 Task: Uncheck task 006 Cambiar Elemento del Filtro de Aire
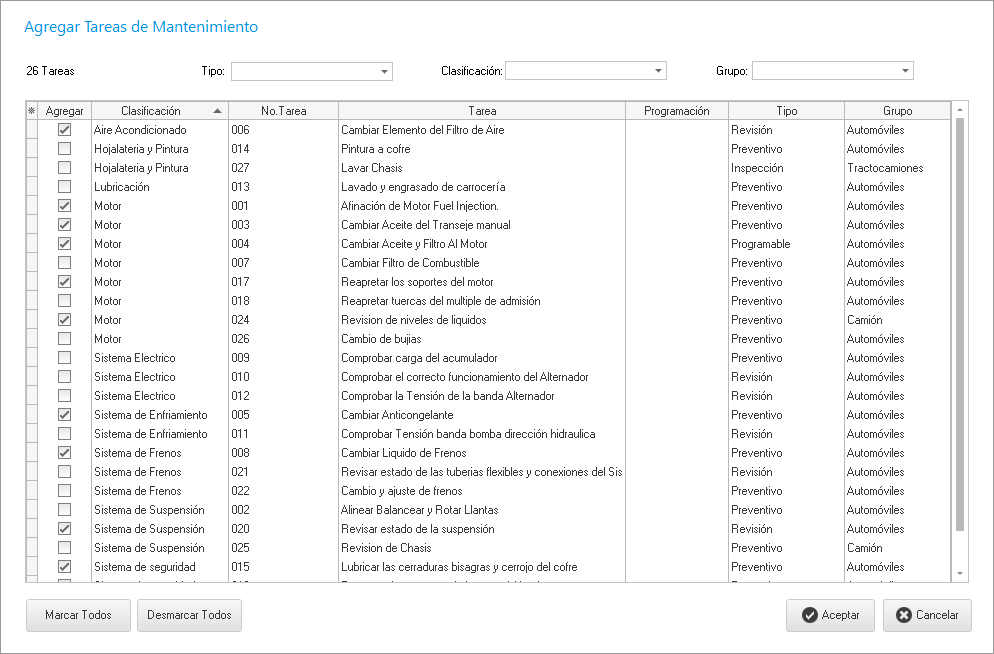[65, 130]
